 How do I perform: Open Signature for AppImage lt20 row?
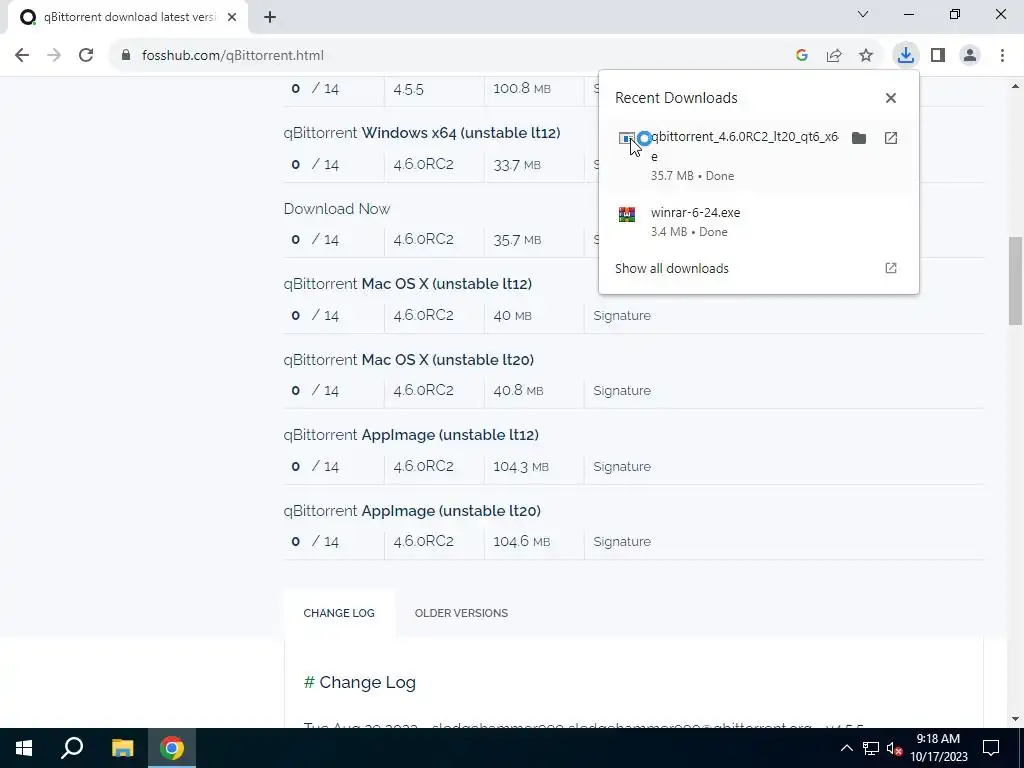(622, 541)
